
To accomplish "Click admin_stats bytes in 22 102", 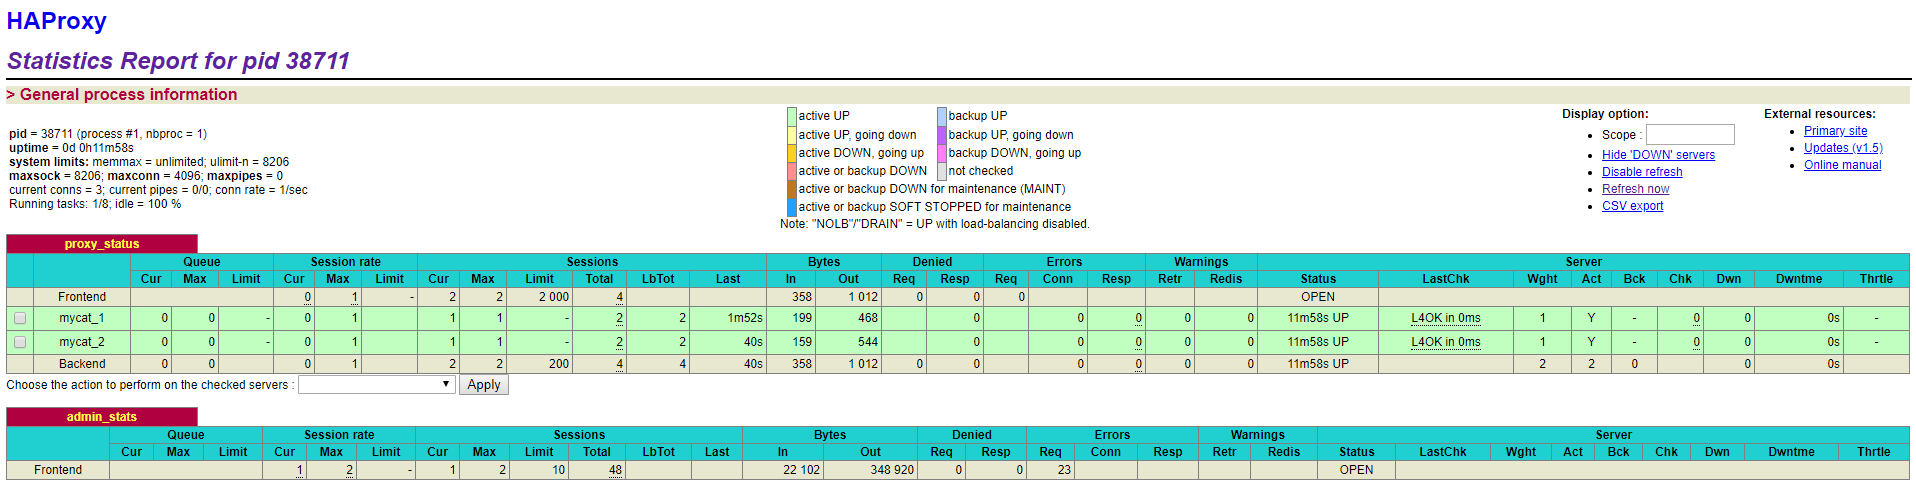I will tap(802, 470).
